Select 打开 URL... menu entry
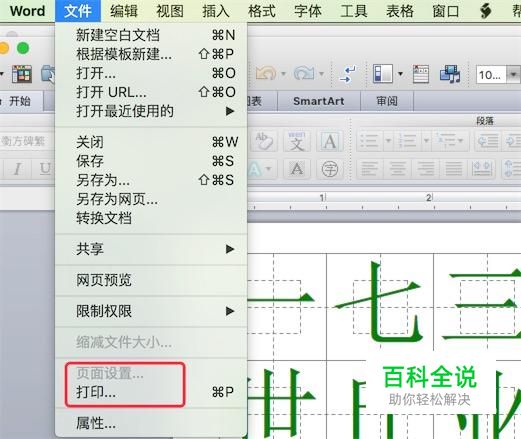Image resolution: width=521 pixels, height=439 pixels. tap(151, 92)
